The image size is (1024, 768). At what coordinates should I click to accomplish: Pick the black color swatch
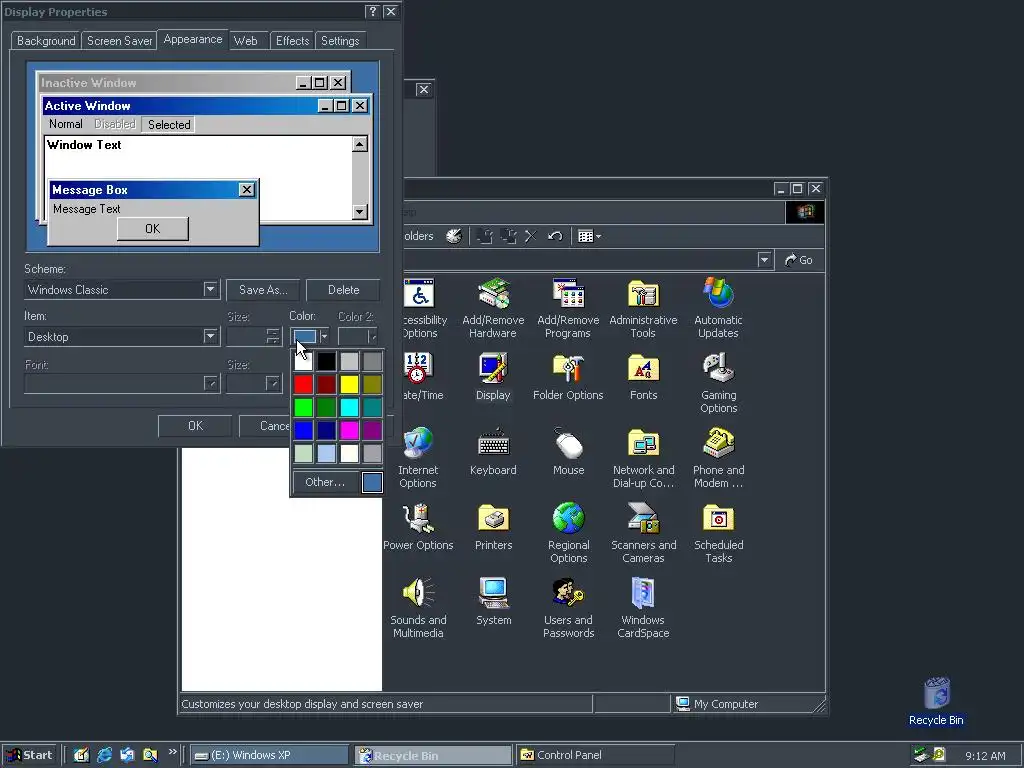(326, 360)
